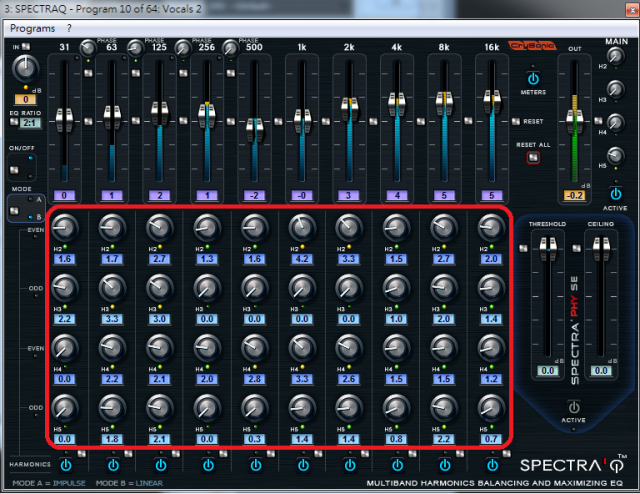Click the MODE A/B switch button
Image resolution: width=640 pixels, height=494 pixels.
pos(14,211)
